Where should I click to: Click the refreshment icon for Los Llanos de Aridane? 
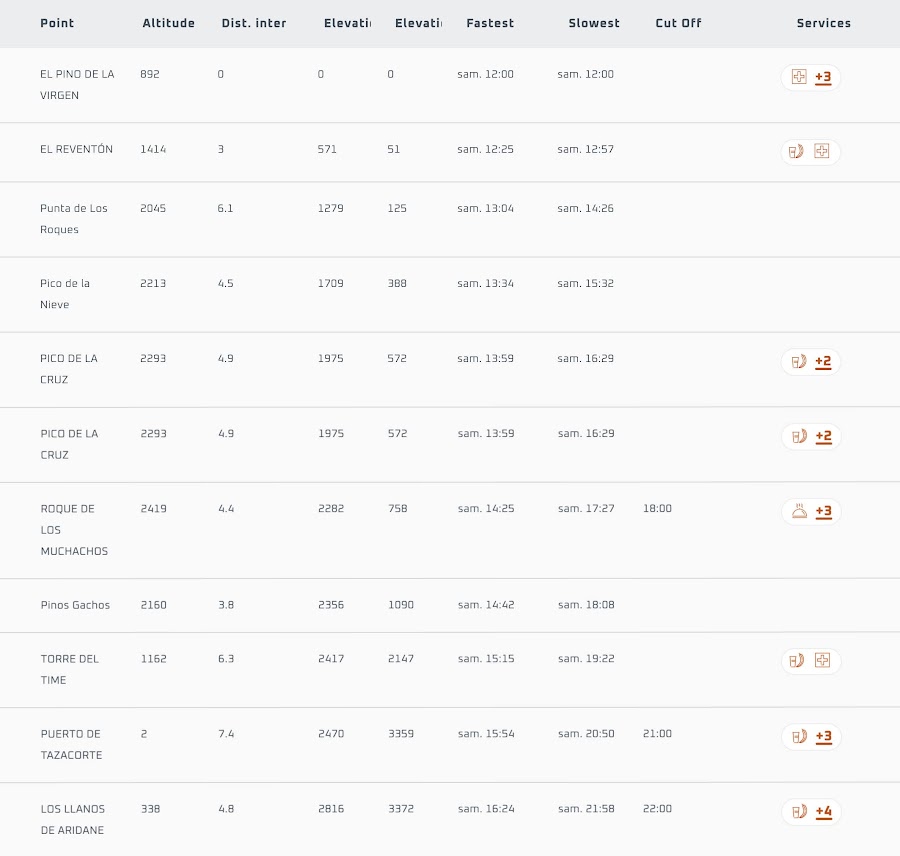point(799,812)
